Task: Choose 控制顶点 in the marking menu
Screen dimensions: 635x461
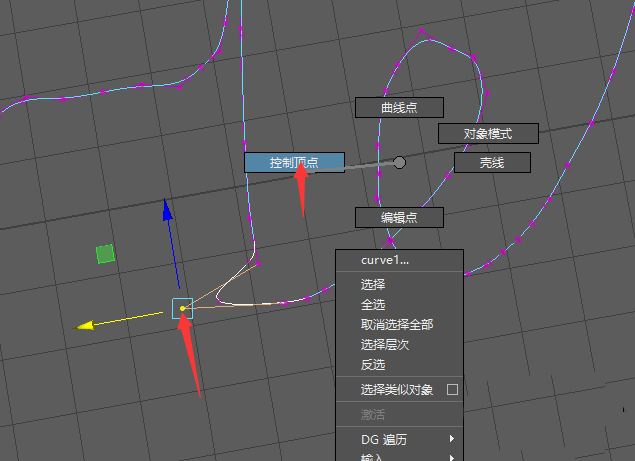Action: (294, 162)
